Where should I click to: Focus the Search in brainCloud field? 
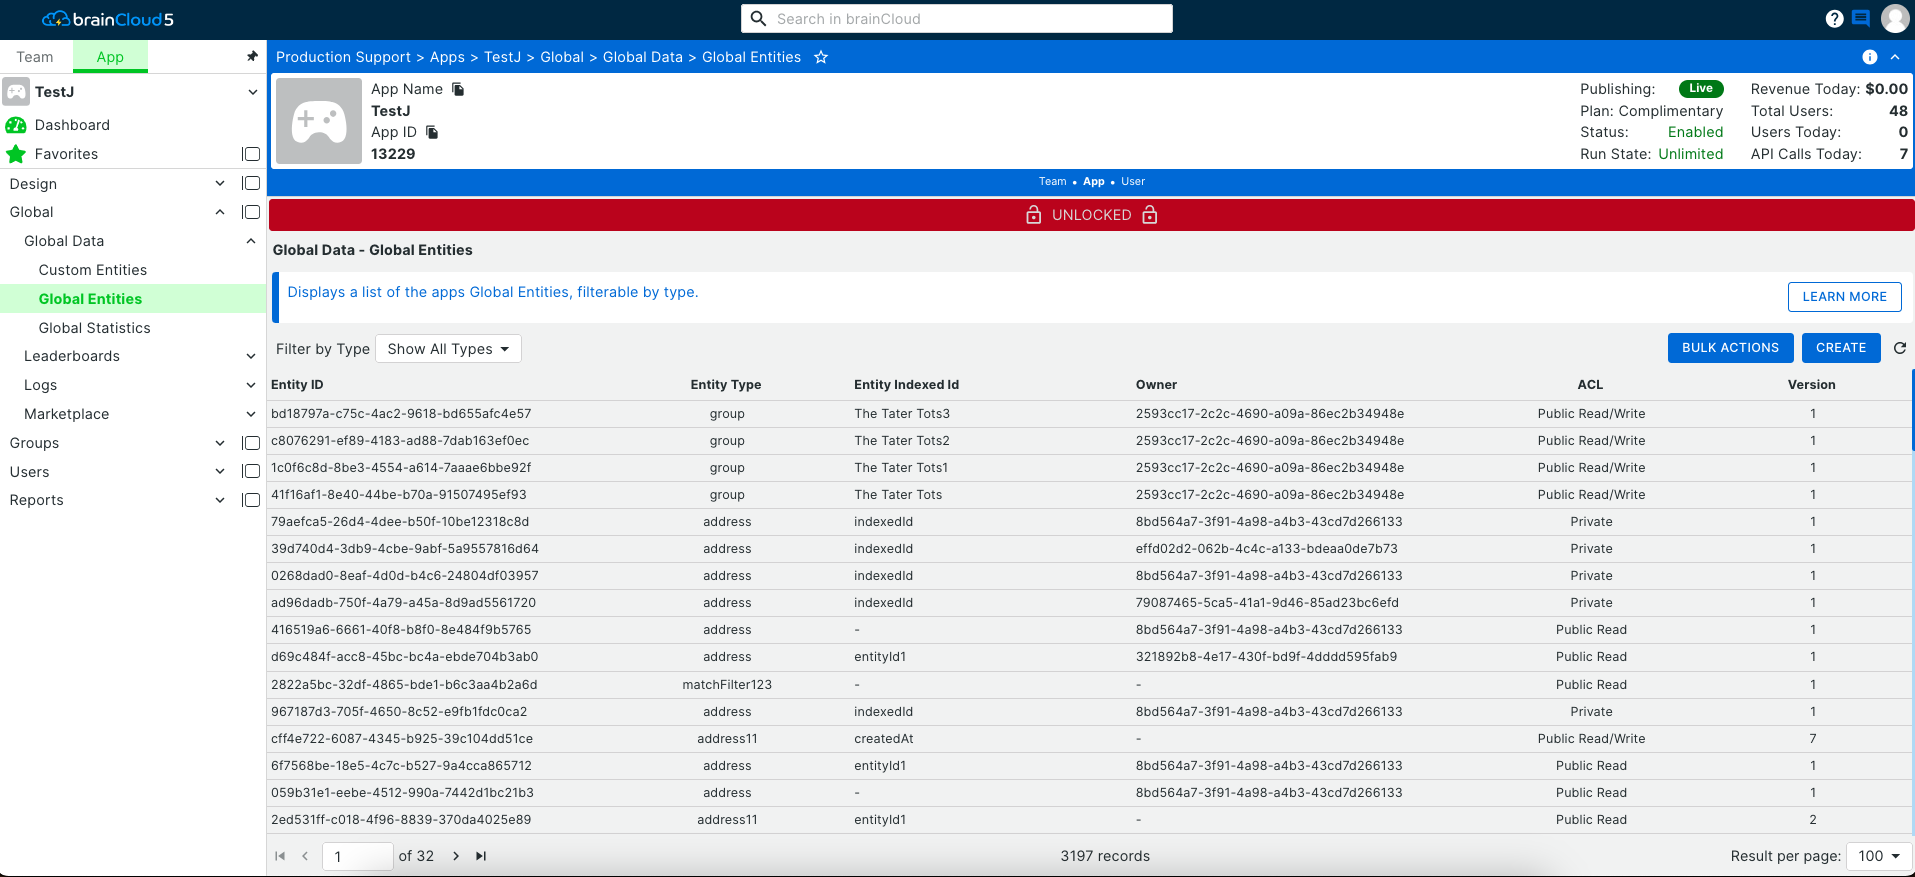957,19
